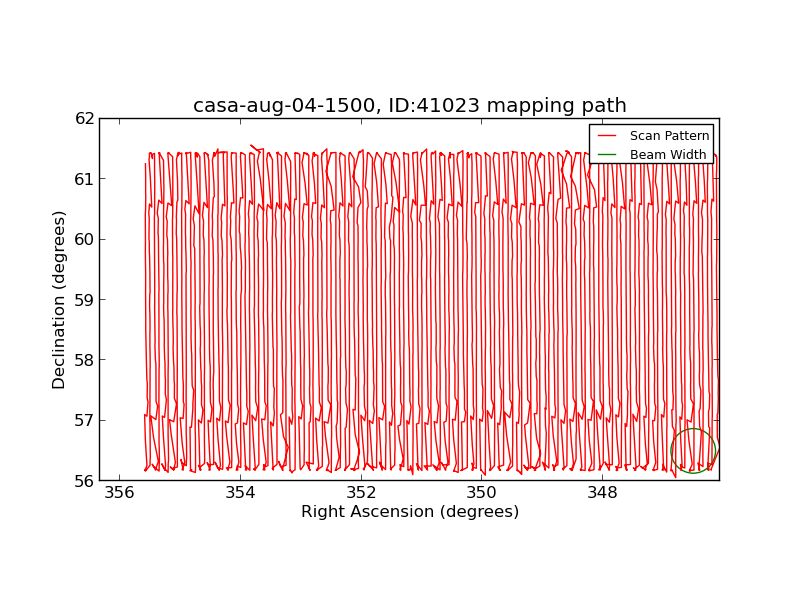
Task: Click the x-axis tick label 356
Action: (119, 493)
